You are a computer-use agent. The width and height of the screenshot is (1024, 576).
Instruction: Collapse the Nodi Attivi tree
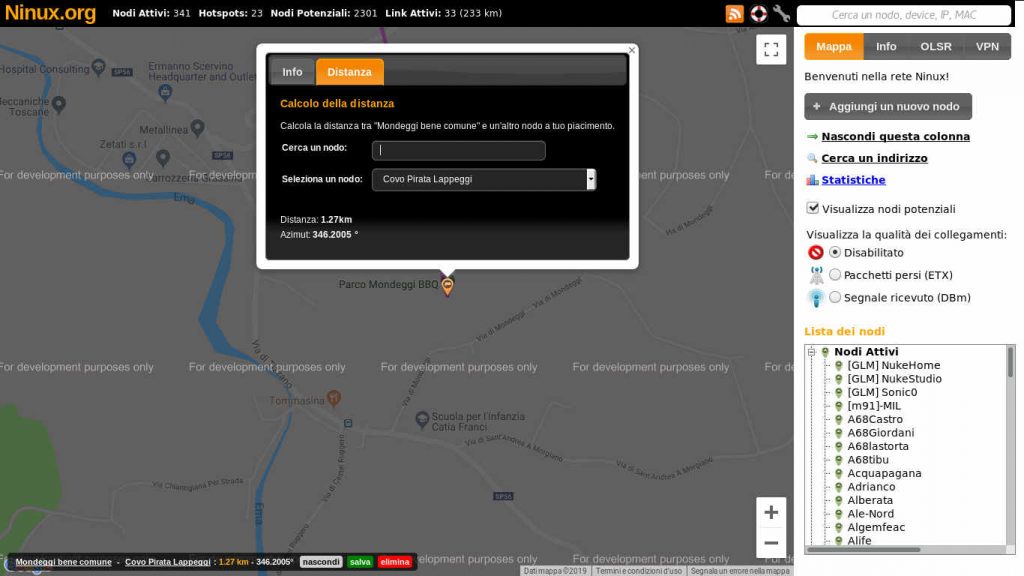click(x=812, y=352)
